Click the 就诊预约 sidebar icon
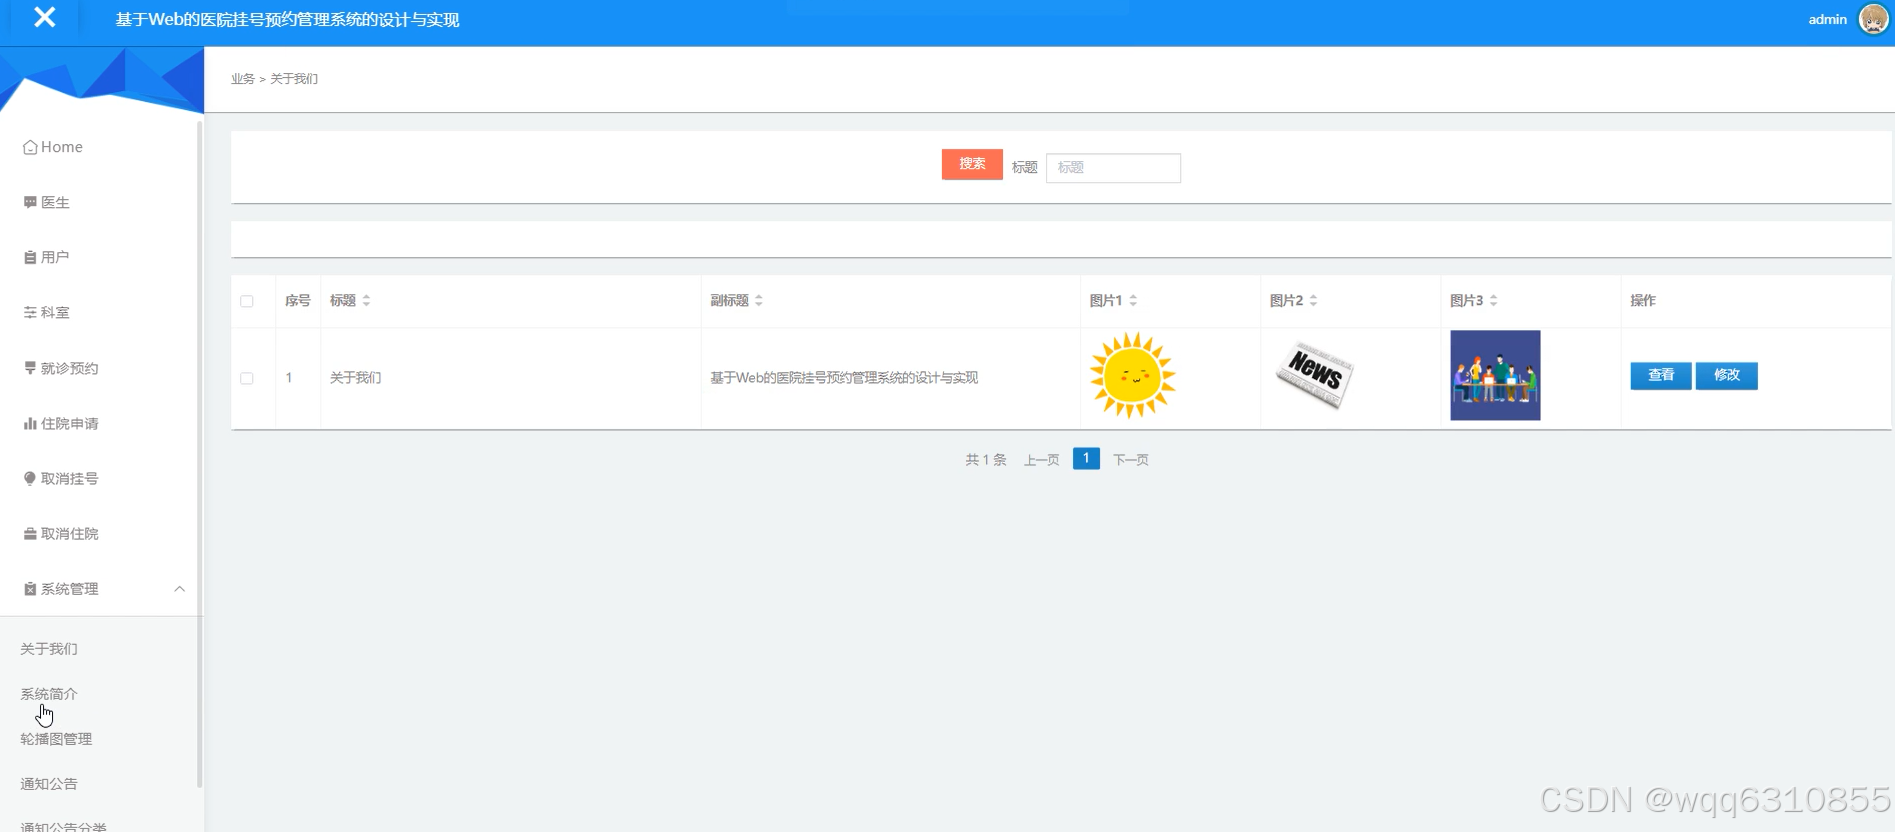This screenshot has width=1895, height=832. click(x=30, y=368)
